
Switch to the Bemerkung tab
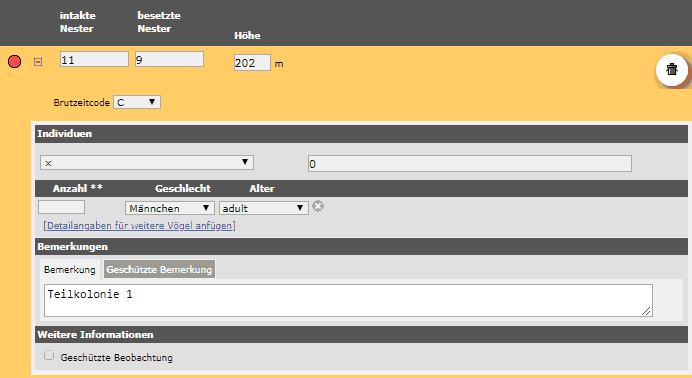tap(70, 269)
